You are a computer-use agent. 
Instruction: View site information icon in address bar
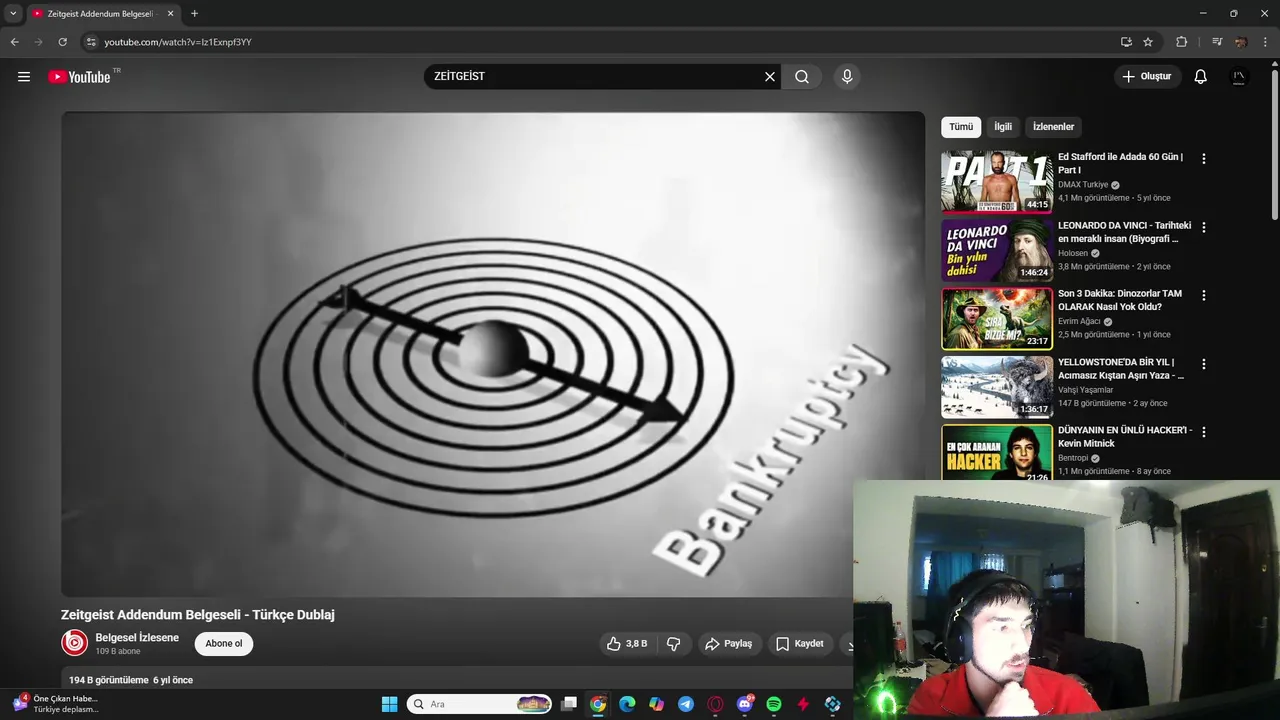[x=91, y=42]
